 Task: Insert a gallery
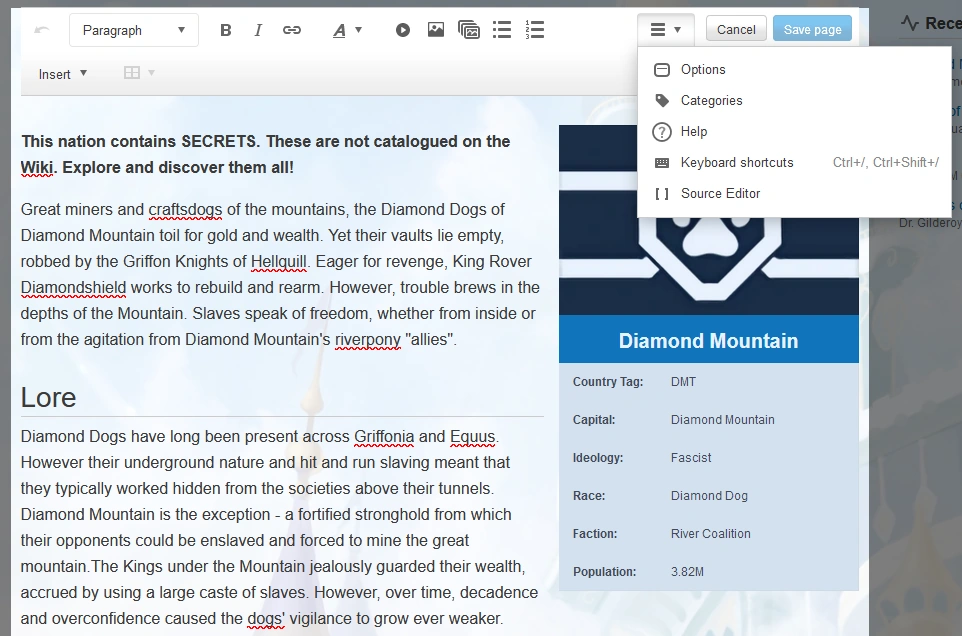pyautogui.click(x=469, y=29)
